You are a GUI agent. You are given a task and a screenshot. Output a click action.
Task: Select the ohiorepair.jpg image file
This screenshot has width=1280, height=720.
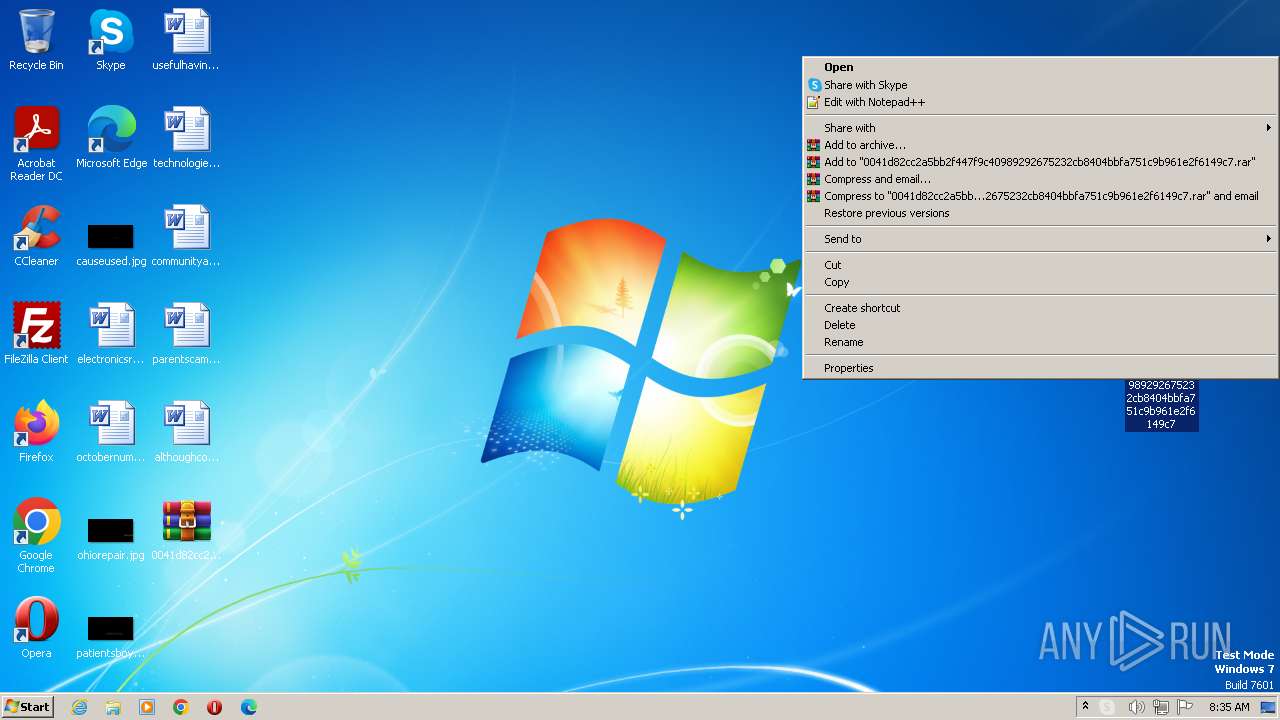pyautogui.click(x=111, y=538)
